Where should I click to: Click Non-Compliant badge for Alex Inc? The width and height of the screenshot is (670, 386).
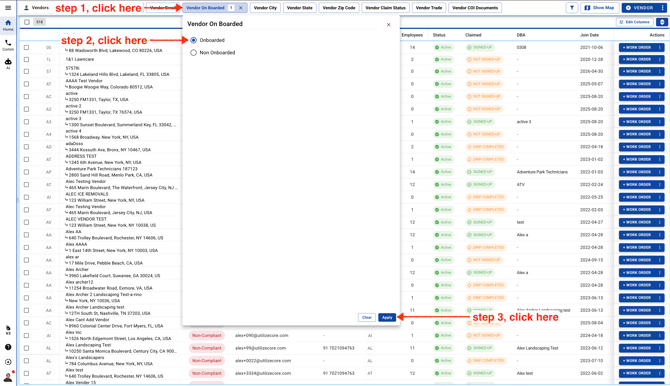click(x=207, y=336)
